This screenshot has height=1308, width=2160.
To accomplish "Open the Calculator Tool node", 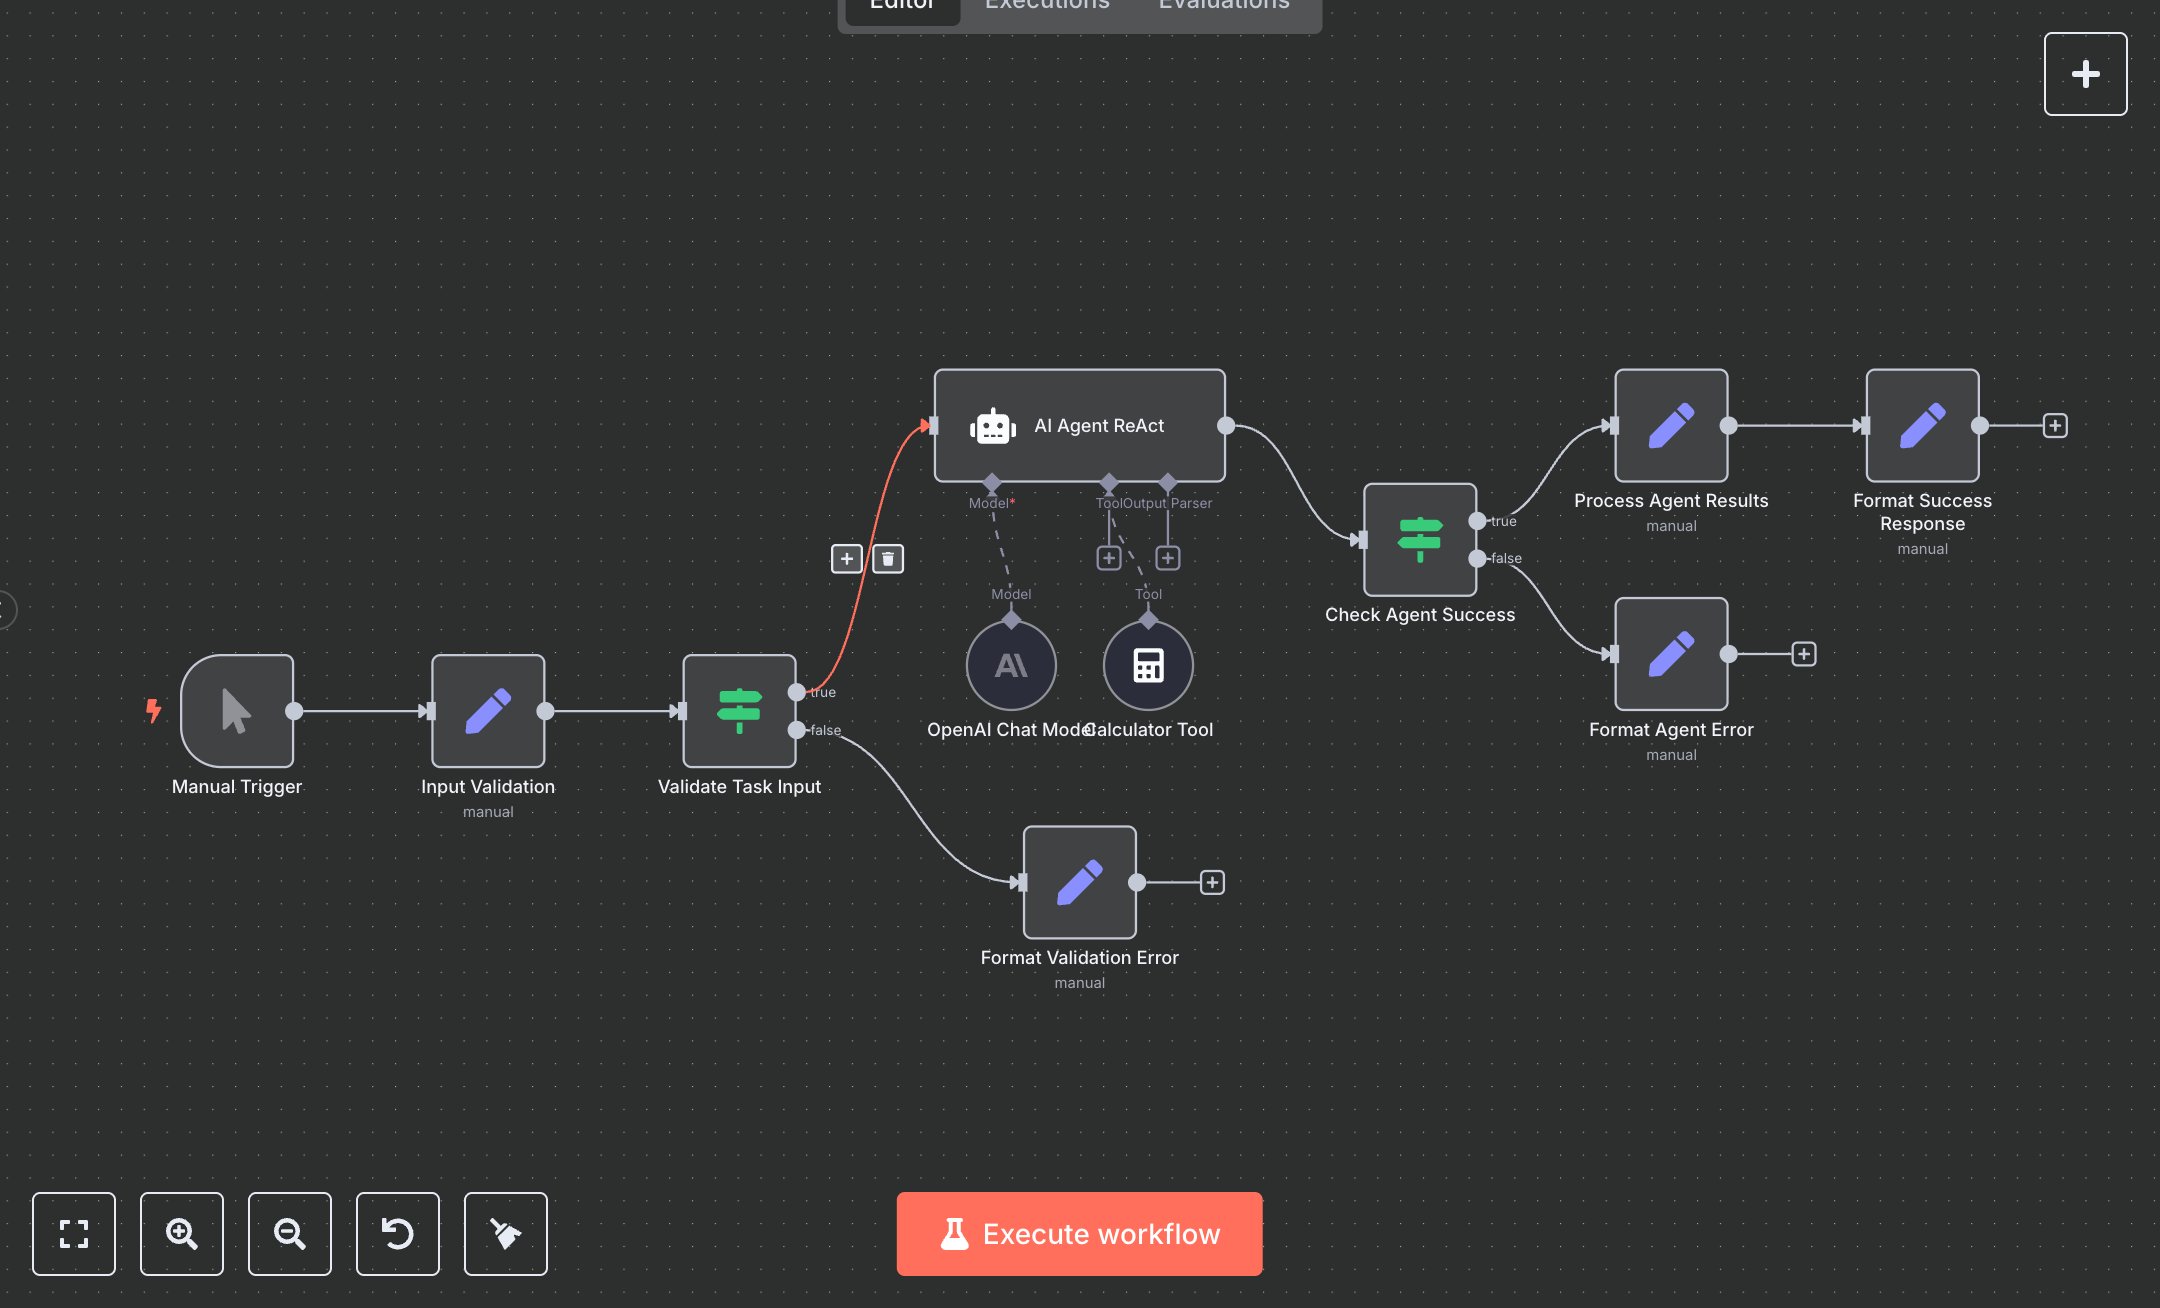I will 1147,665.
